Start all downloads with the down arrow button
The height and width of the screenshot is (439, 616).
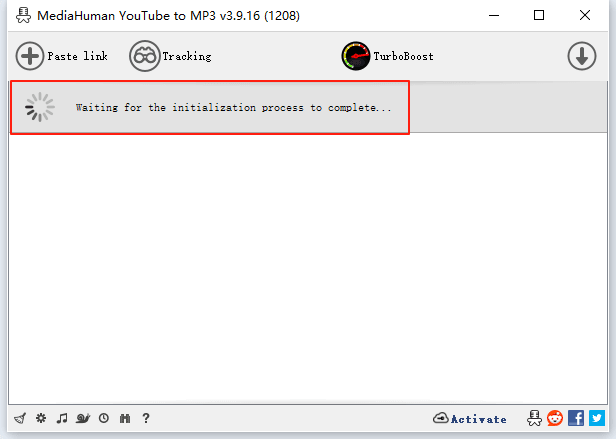click(581, 56)
